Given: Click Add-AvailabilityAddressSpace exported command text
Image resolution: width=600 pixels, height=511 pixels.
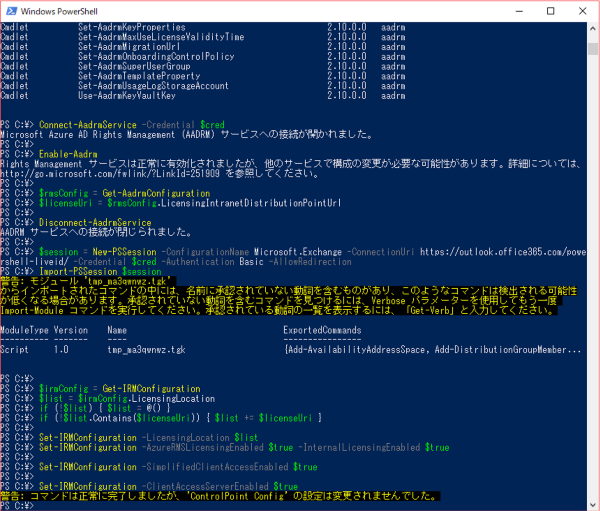Looking at the screenshot, I should tap(356, 350).
